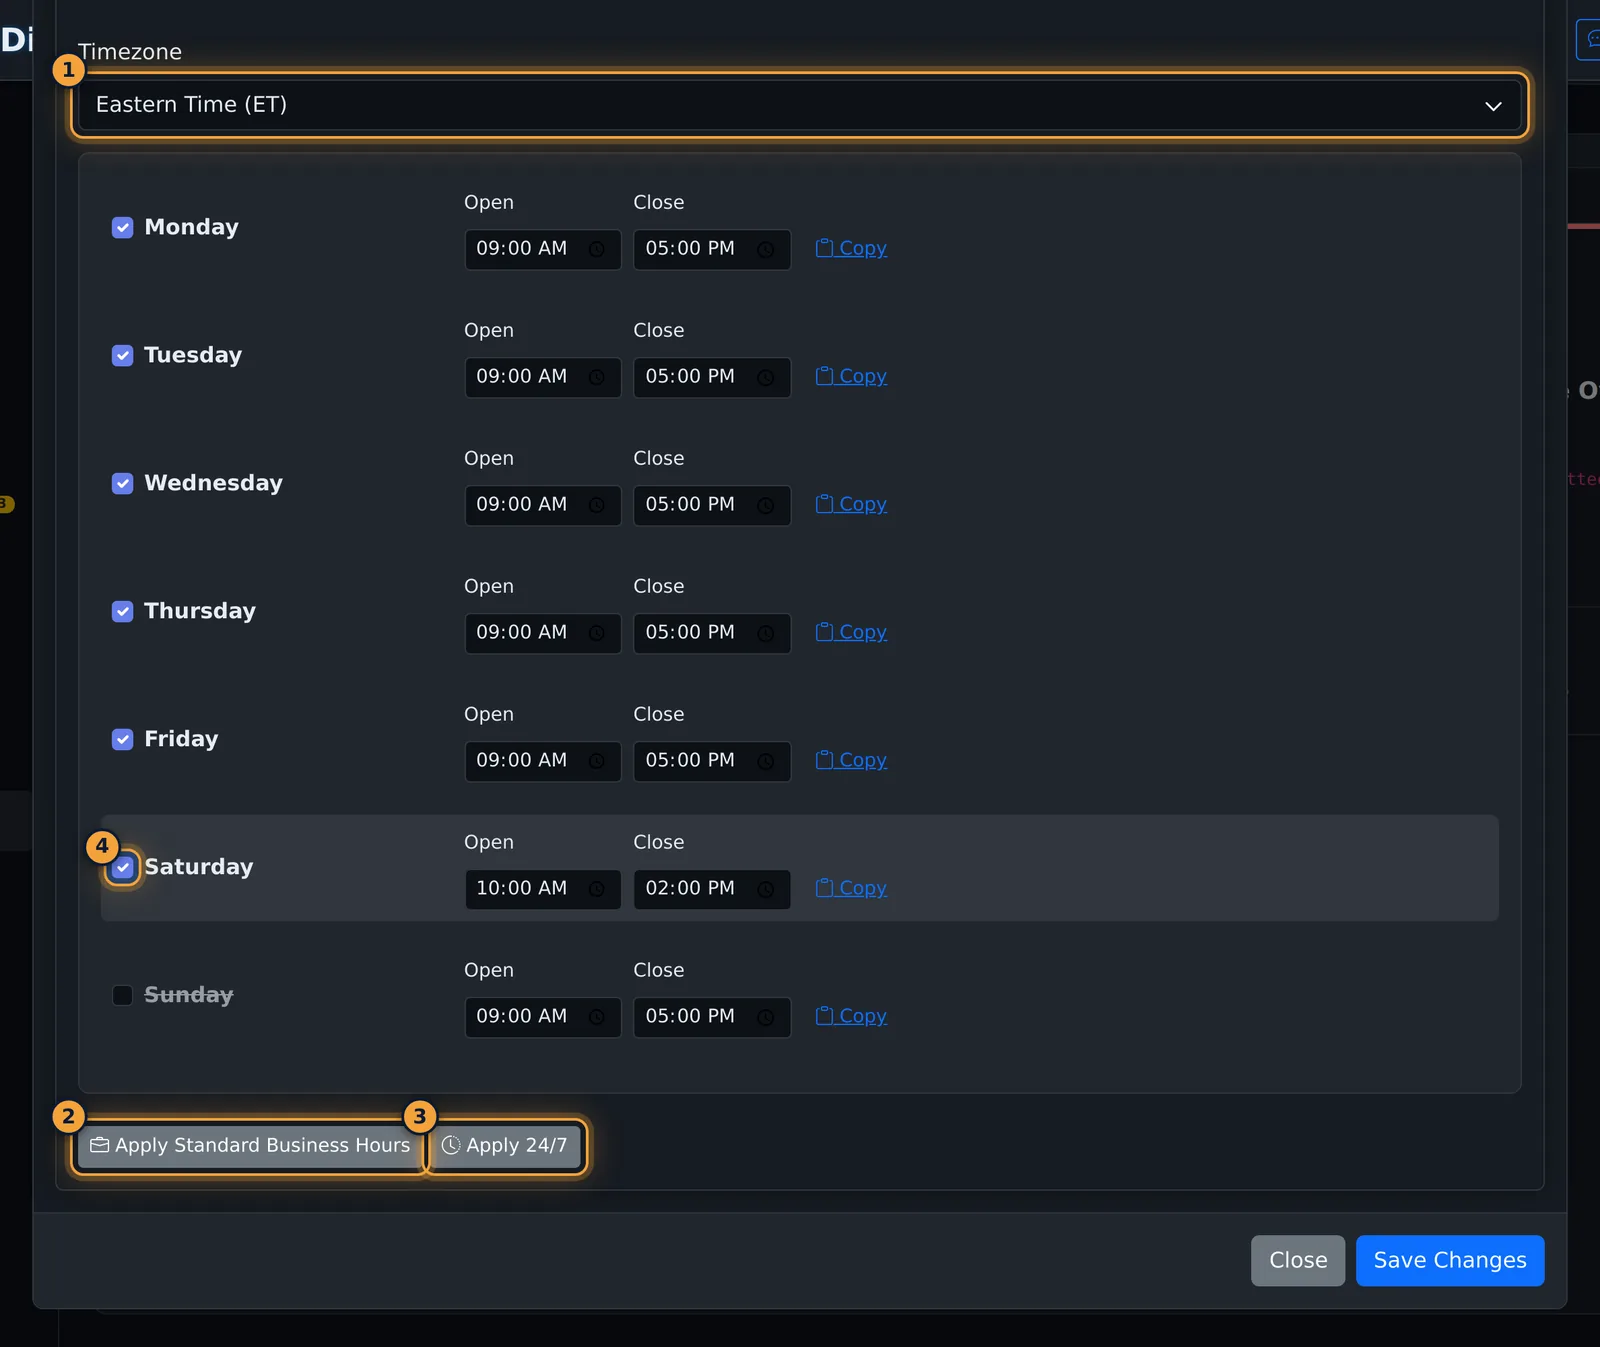The height and width of the screenshot is (1347, 1600).
Task: Click the Copy link for Wednesday
Action: (851, 504)
